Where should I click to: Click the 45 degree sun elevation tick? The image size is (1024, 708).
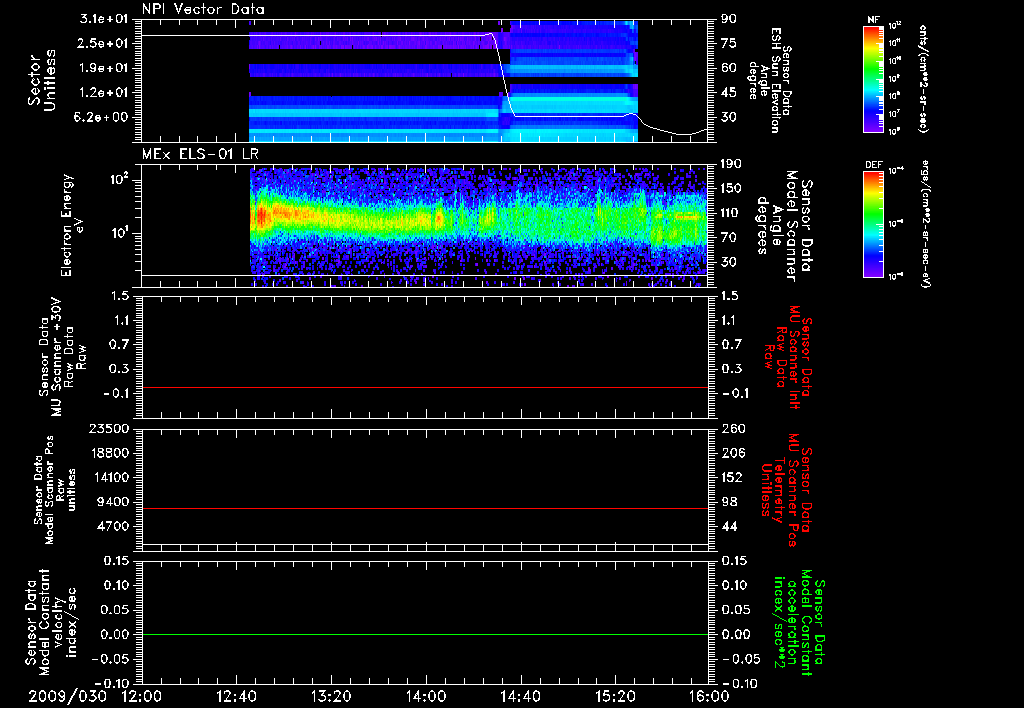(x=728, y=93)
